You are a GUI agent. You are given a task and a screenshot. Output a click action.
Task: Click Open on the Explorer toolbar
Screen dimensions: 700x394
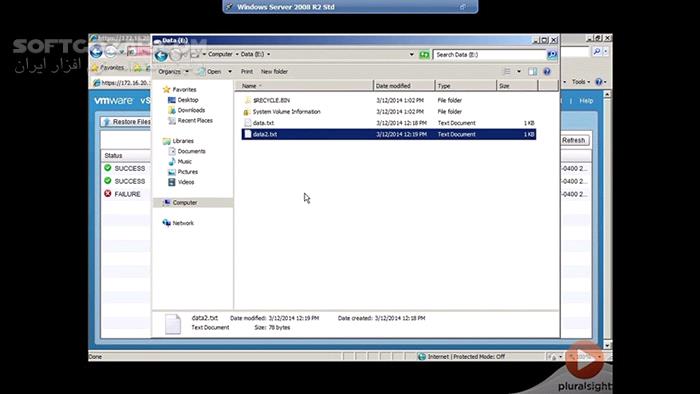pos(210,71)
